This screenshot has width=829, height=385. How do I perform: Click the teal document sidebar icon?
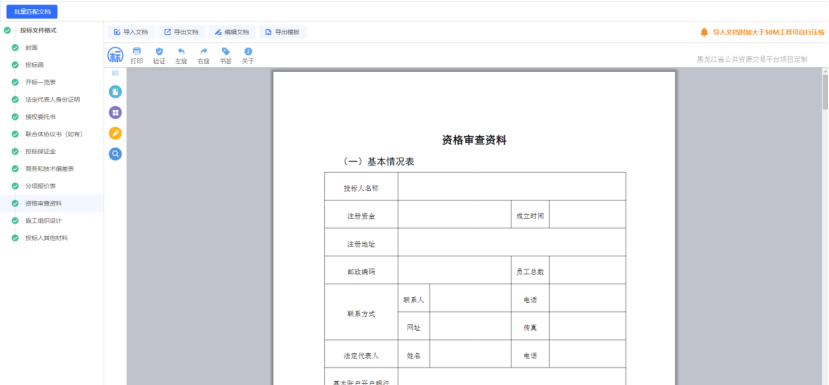coord(115,91)
